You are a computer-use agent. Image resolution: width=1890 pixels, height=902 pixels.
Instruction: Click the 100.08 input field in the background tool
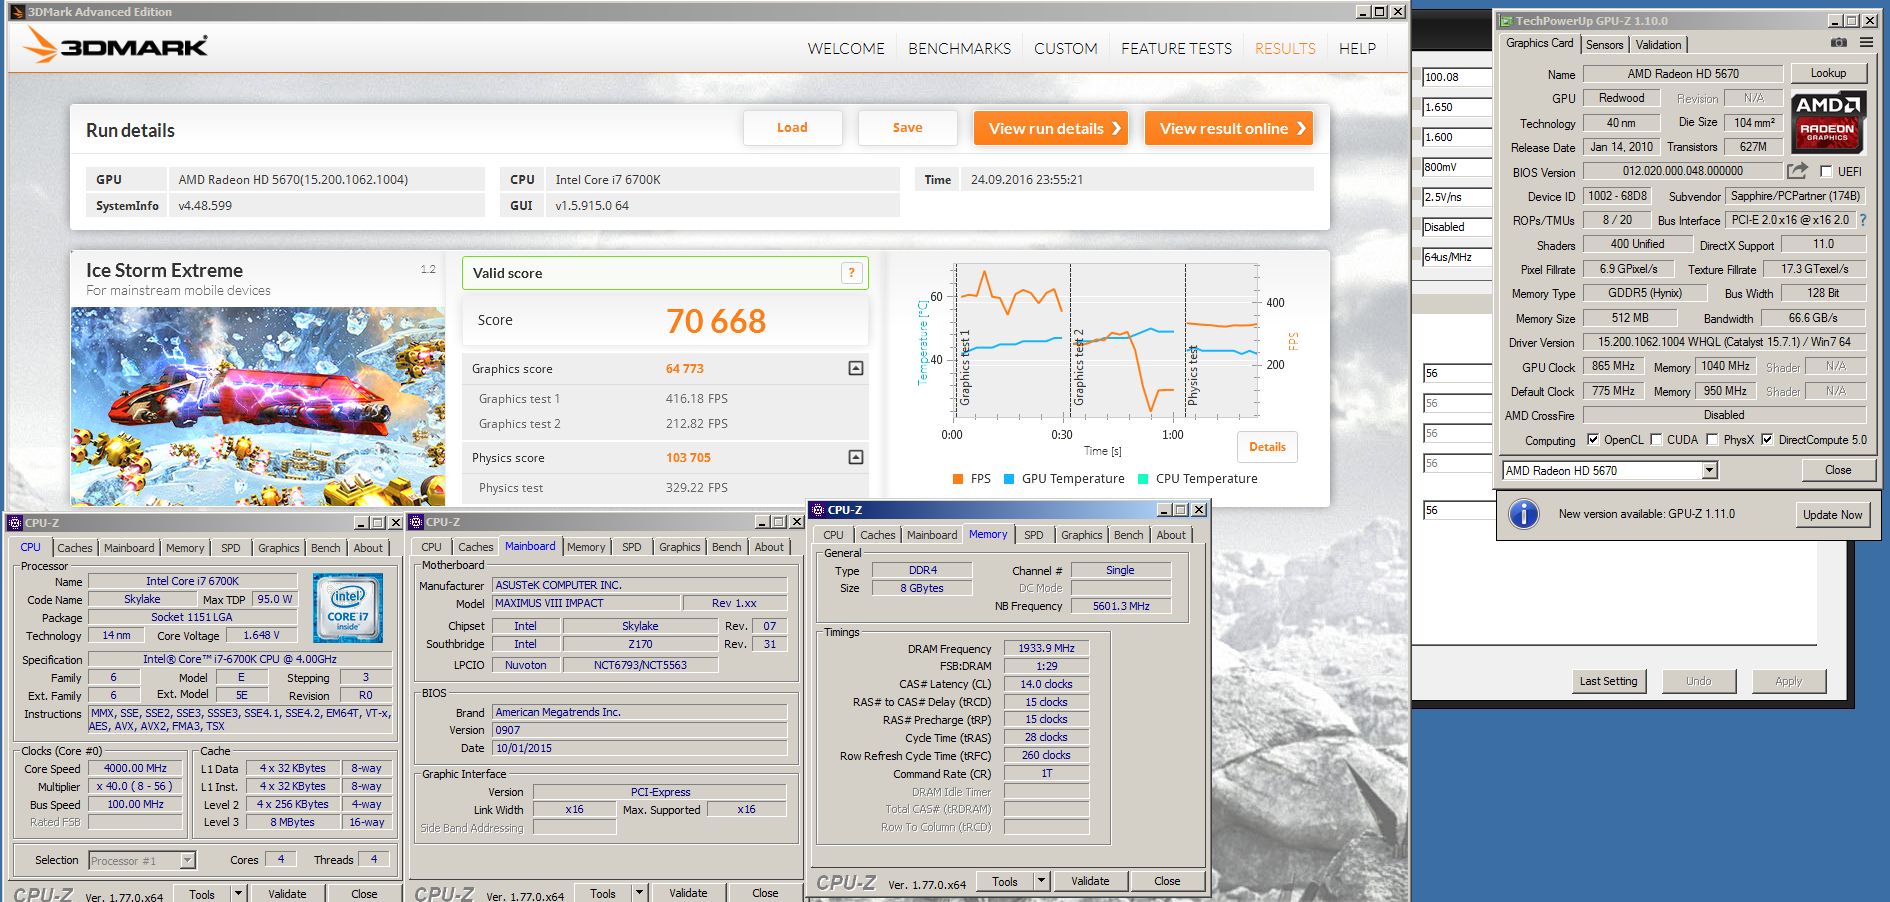coord(1457,77)
